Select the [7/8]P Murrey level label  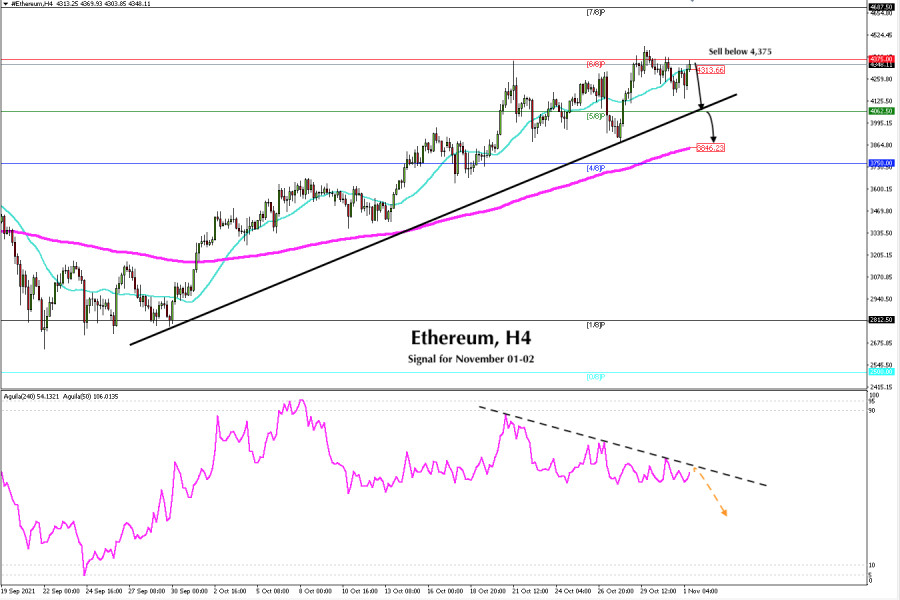click(x=596, y=12)
